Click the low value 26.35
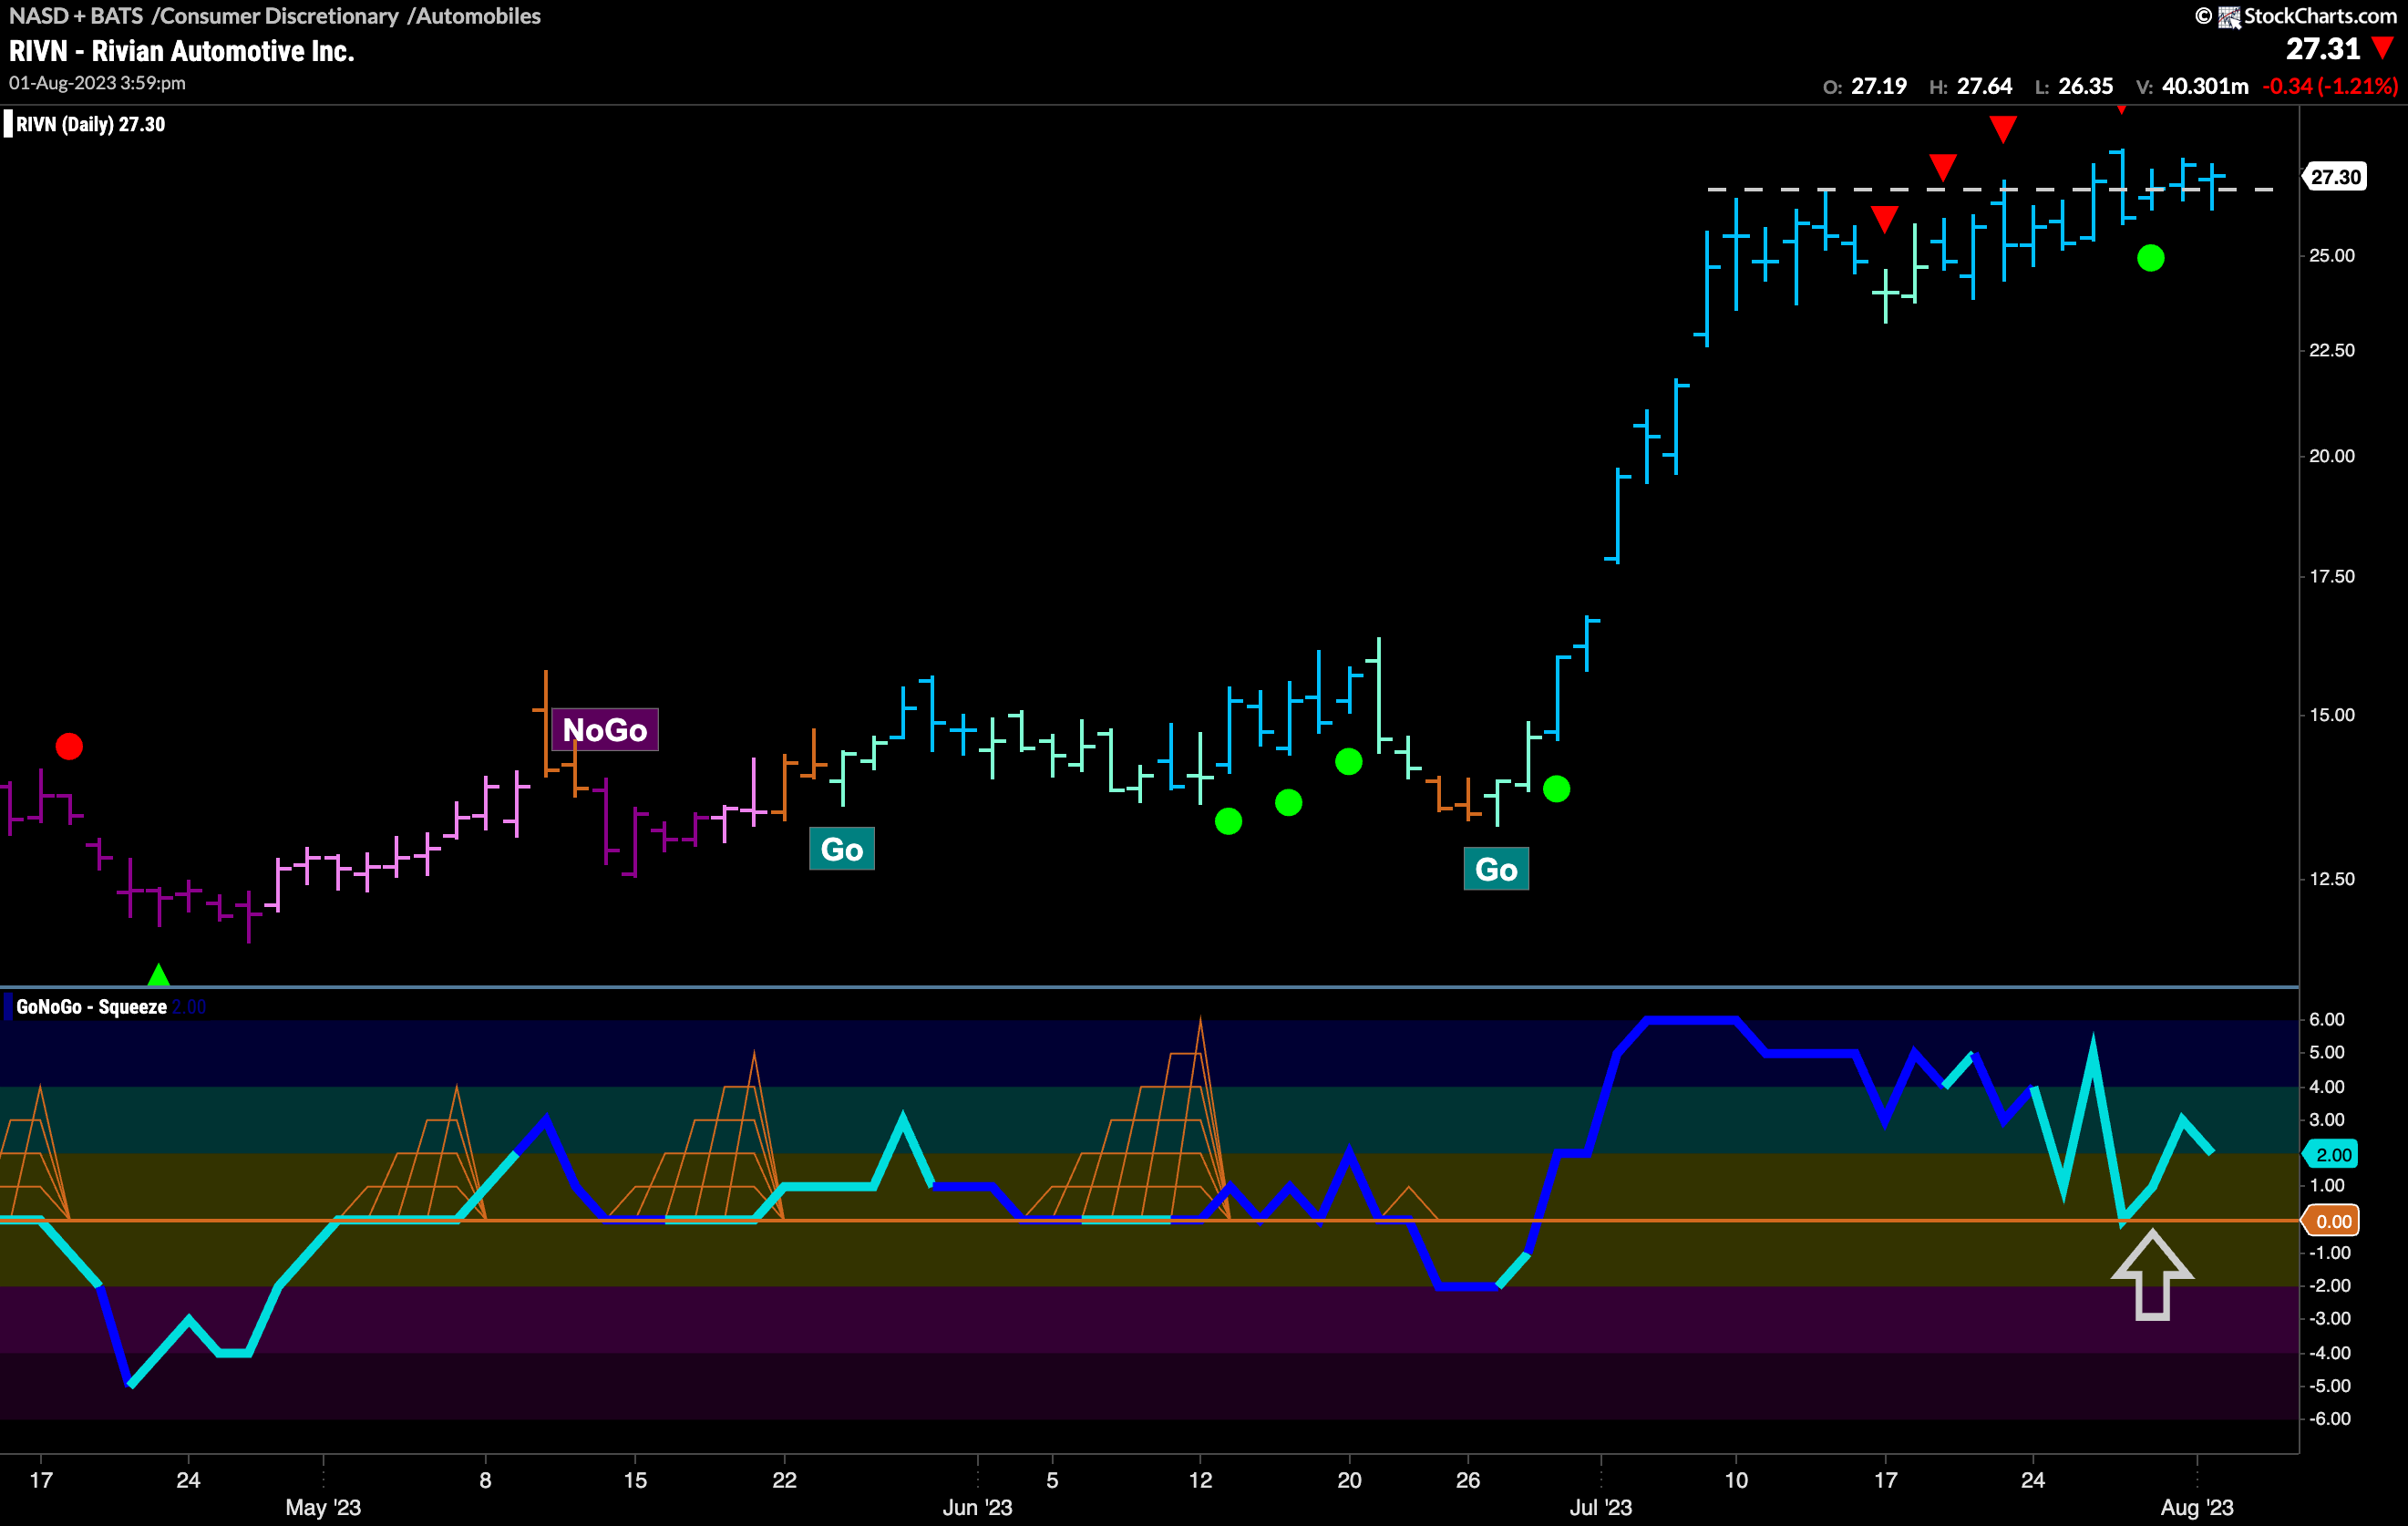The width and height of the screenshot is (2408, 1526). click(x=2085, y=86)
